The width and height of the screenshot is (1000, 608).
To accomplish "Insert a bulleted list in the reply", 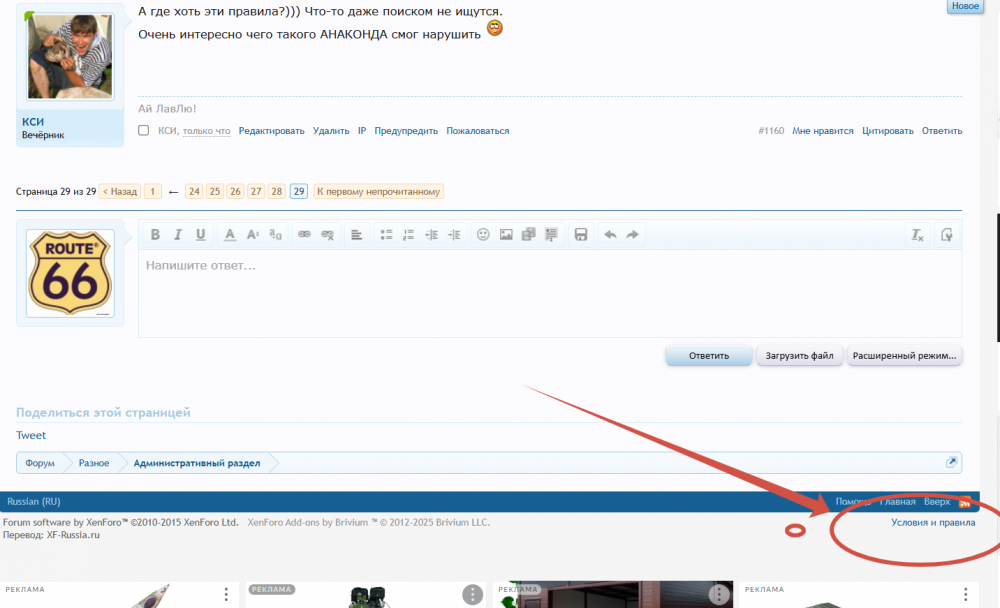I will coord(386,235).
